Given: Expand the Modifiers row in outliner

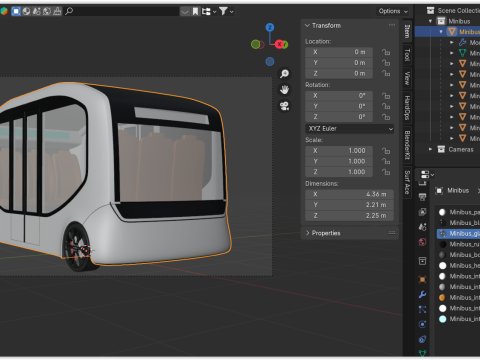Looking at the screenshot, I should click(x=452, y=42).
